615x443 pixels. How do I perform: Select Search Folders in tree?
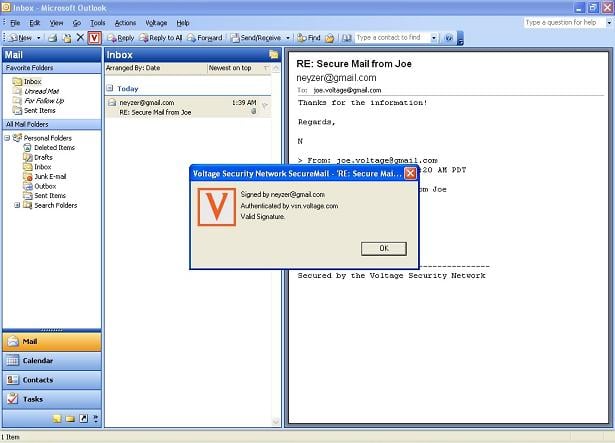(55, 206)
